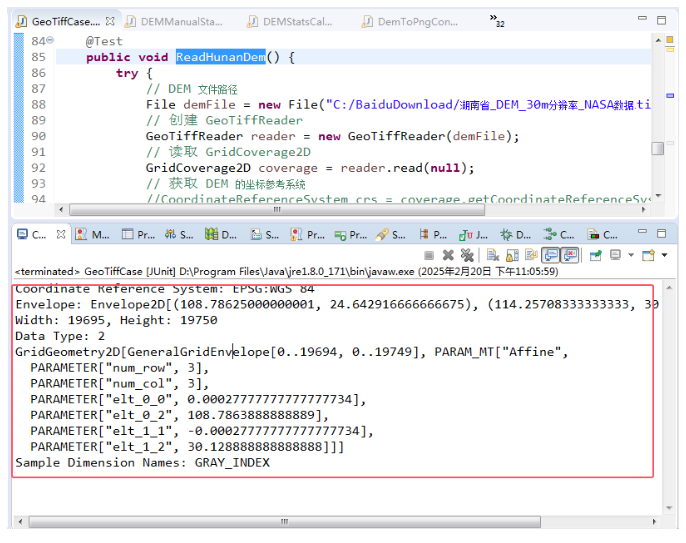Click the Terminate button in console toolbar
The height and width of the screenshot is (543, 686).
coord(429,255)
